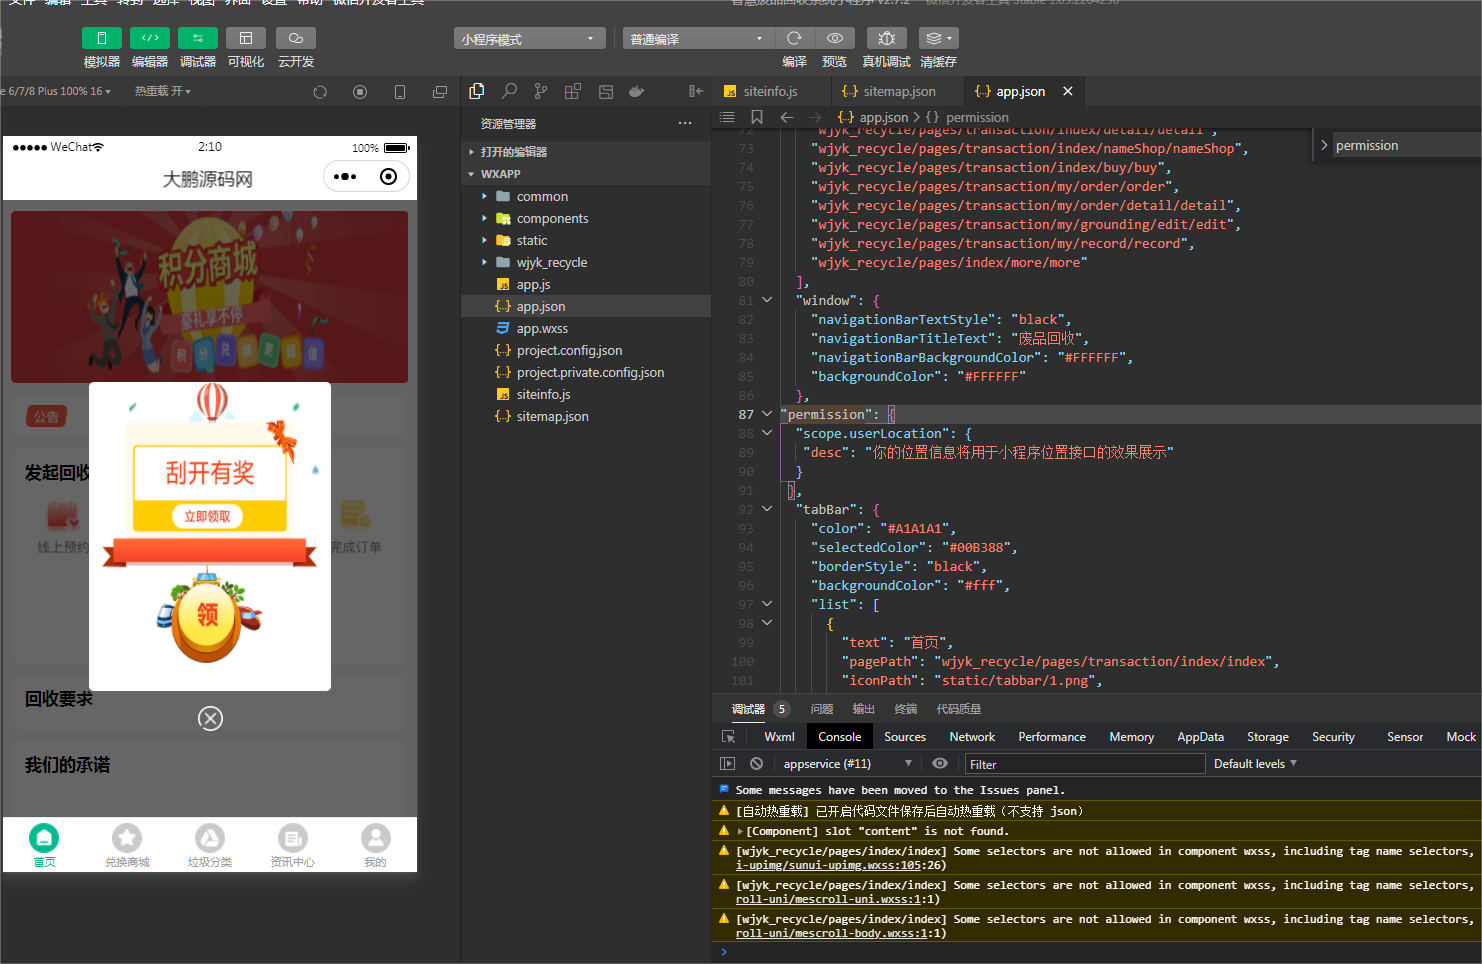
Task: Open the search icon in the sidebar
Action: pos(509,91)
